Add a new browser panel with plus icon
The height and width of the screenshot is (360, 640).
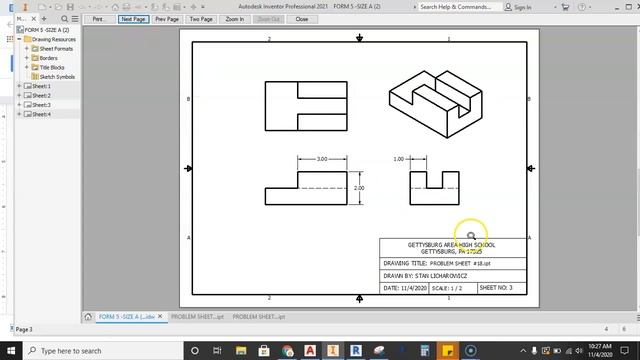(x=44, y=19)
